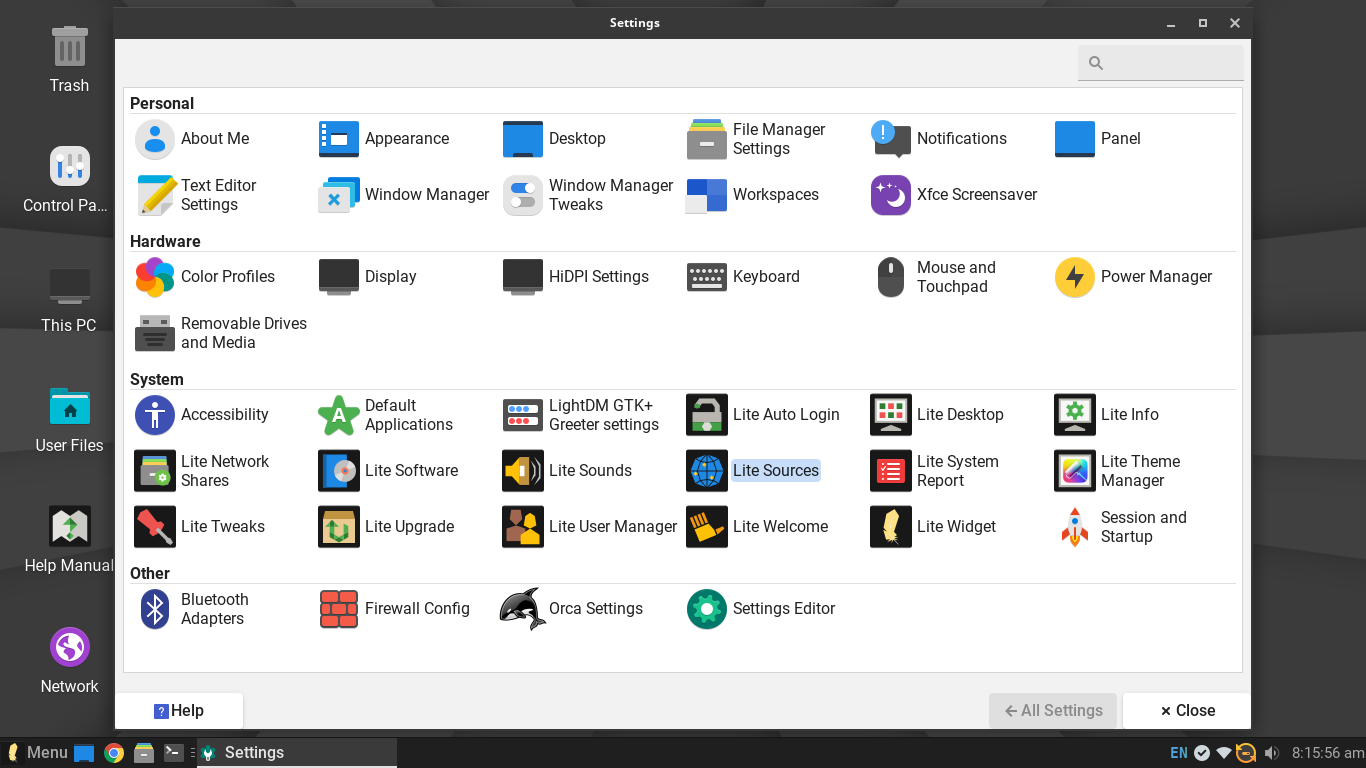Image resolution: width=1366 pixels, height=768 pixels.
Task: Open Lite Auto Login icon
Action: [707, 415]
